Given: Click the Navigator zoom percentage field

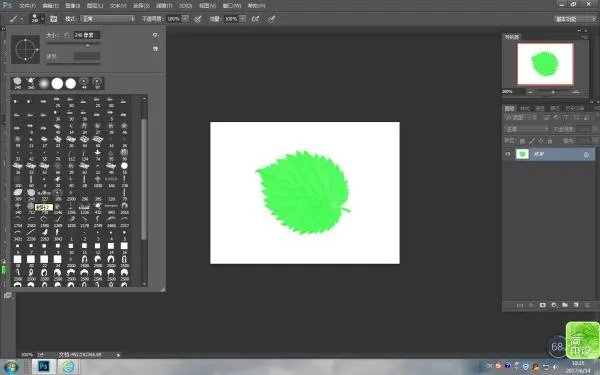Looking at the screenshot, I should (513, 92).
